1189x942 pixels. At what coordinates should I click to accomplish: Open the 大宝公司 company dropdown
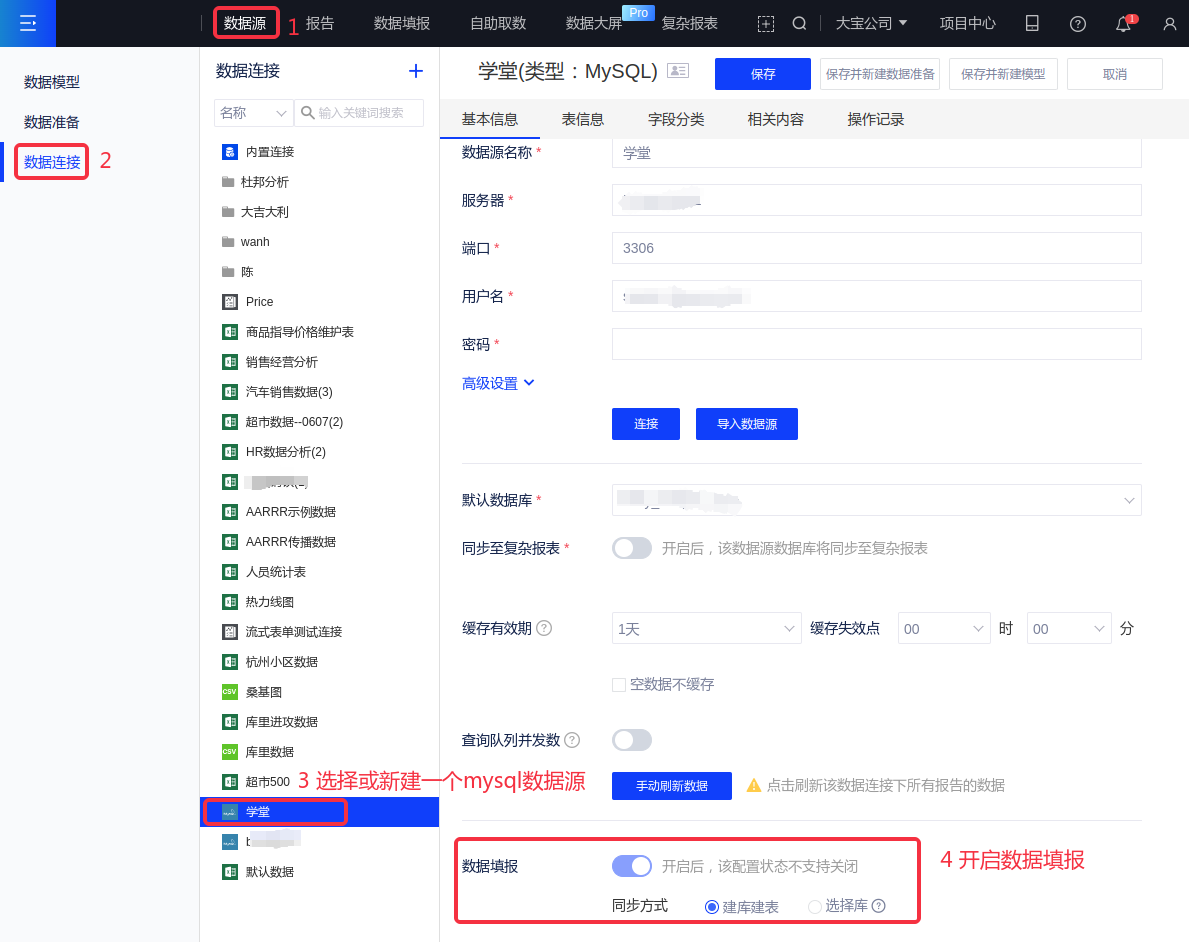coord(871,23)
